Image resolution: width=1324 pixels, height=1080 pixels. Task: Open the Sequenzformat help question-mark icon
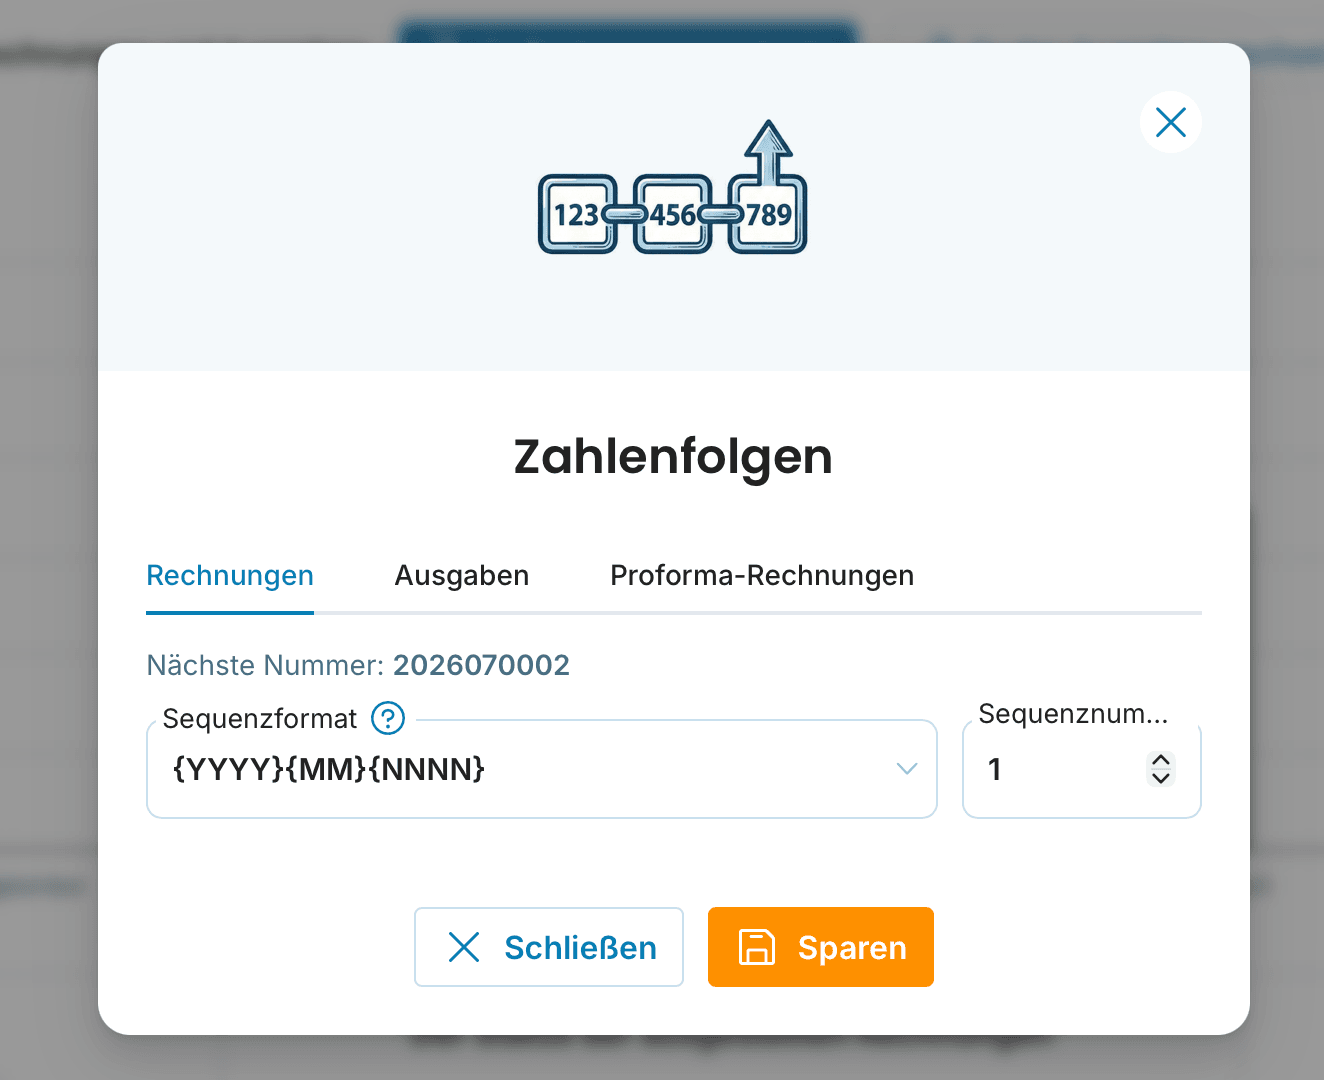point(388,718)
